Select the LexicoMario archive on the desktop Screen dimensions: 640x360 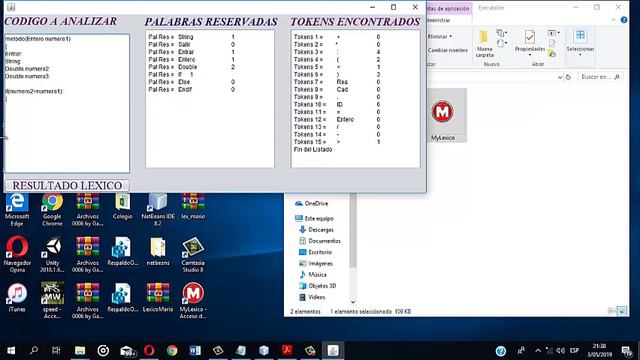coord(158,298)
